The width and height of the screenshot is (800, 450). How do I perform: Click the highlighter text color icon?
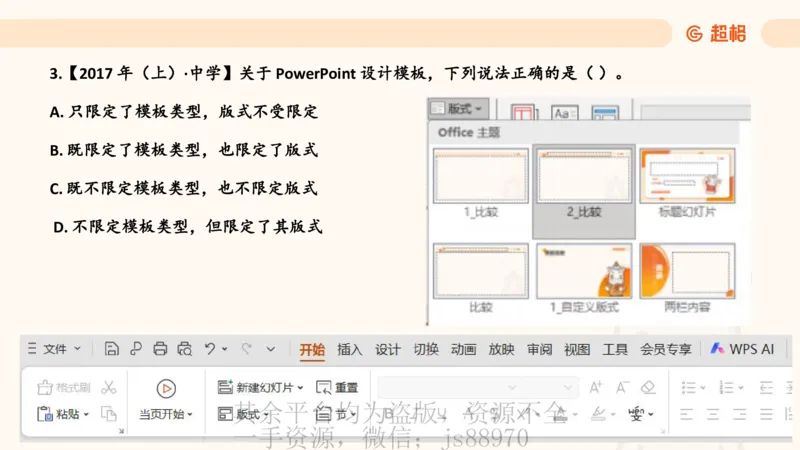click(x=598, y=414)
